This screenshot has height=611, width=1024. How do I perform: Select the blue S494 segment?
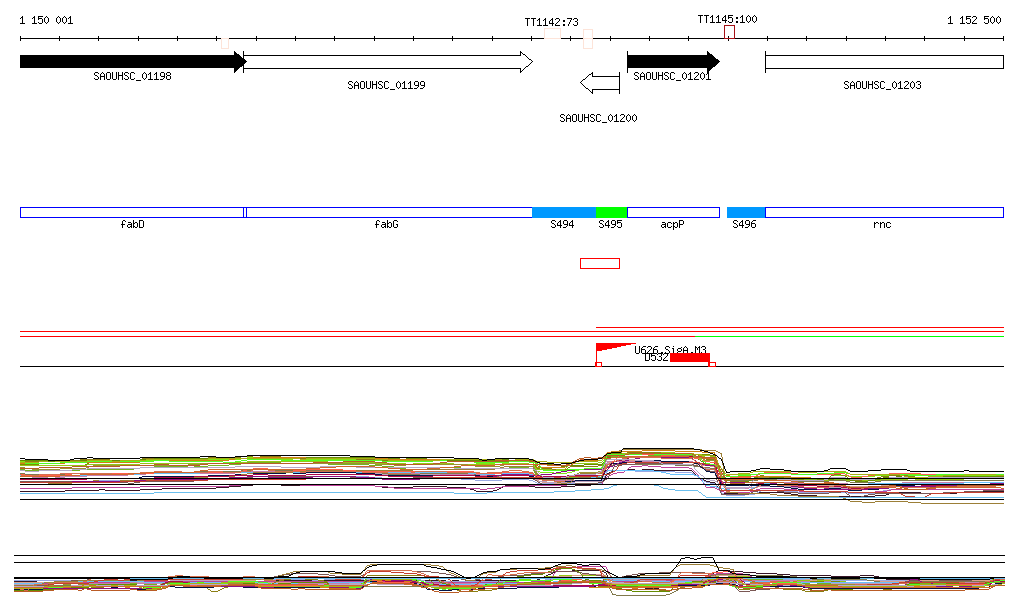[563, 212]
